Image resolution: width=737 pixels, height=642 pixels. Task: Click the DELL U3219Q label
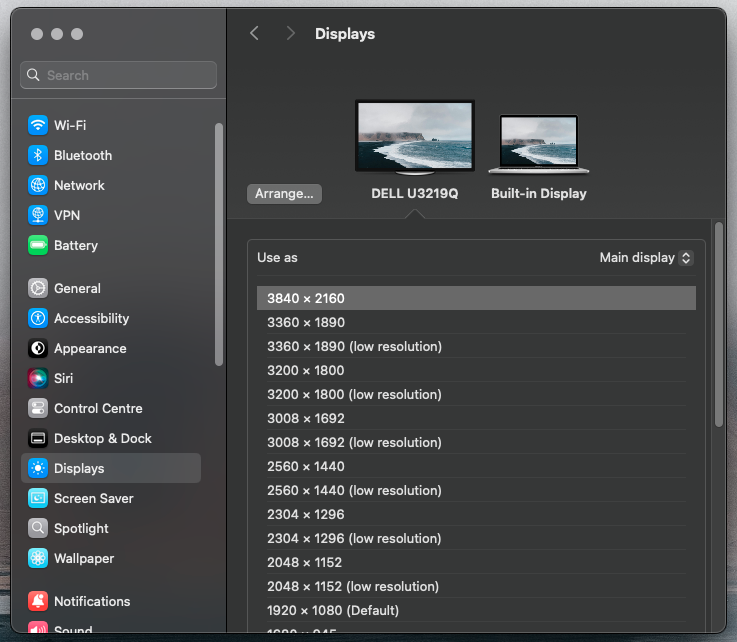point(415,194)
